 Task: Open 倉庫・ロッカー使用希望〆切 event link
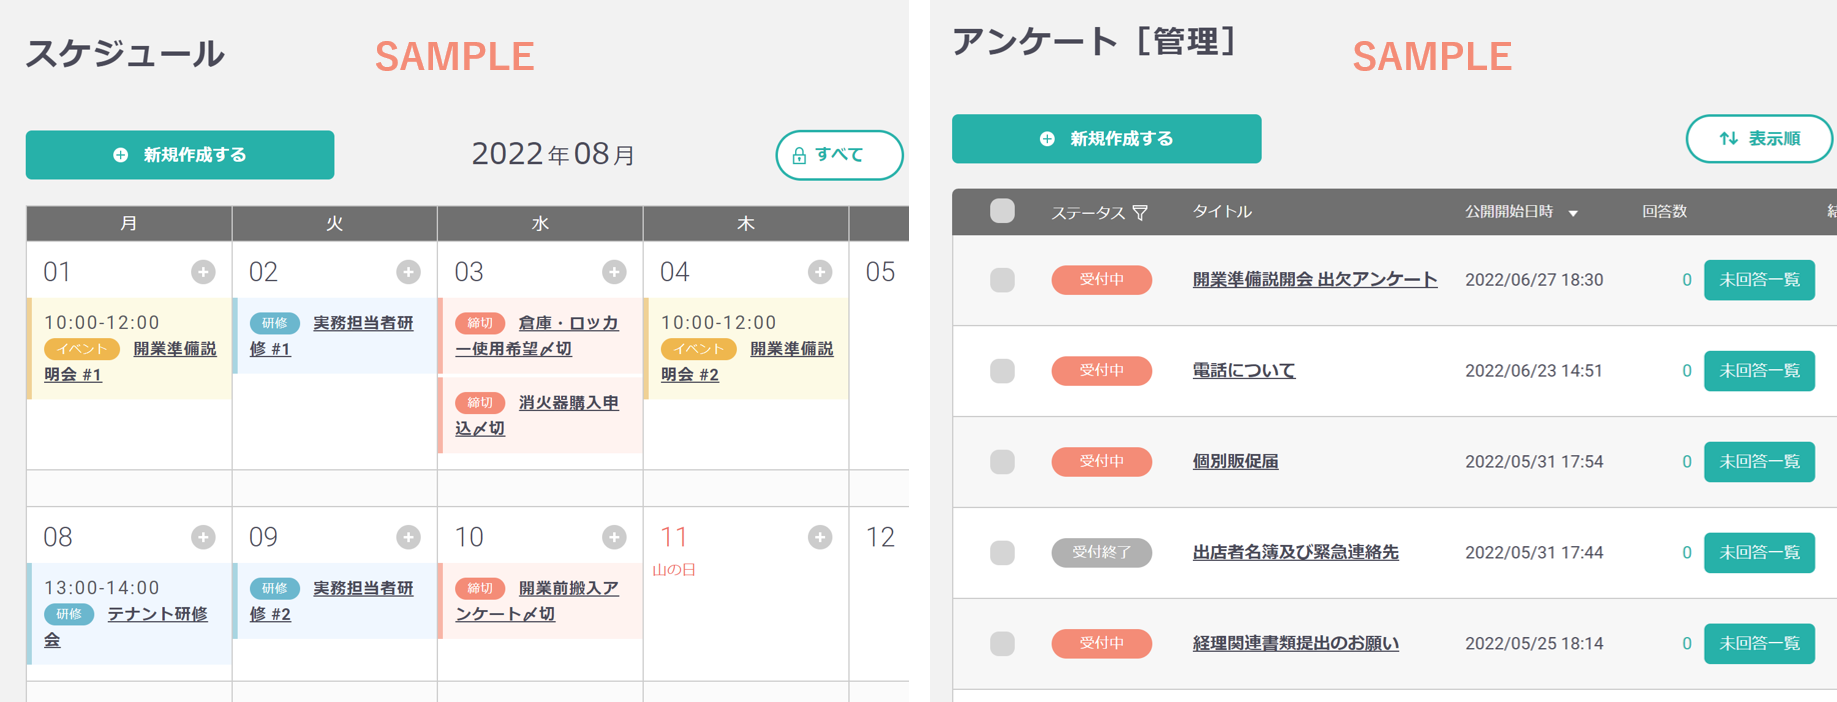pyautogui.click(x=537, y=336)
